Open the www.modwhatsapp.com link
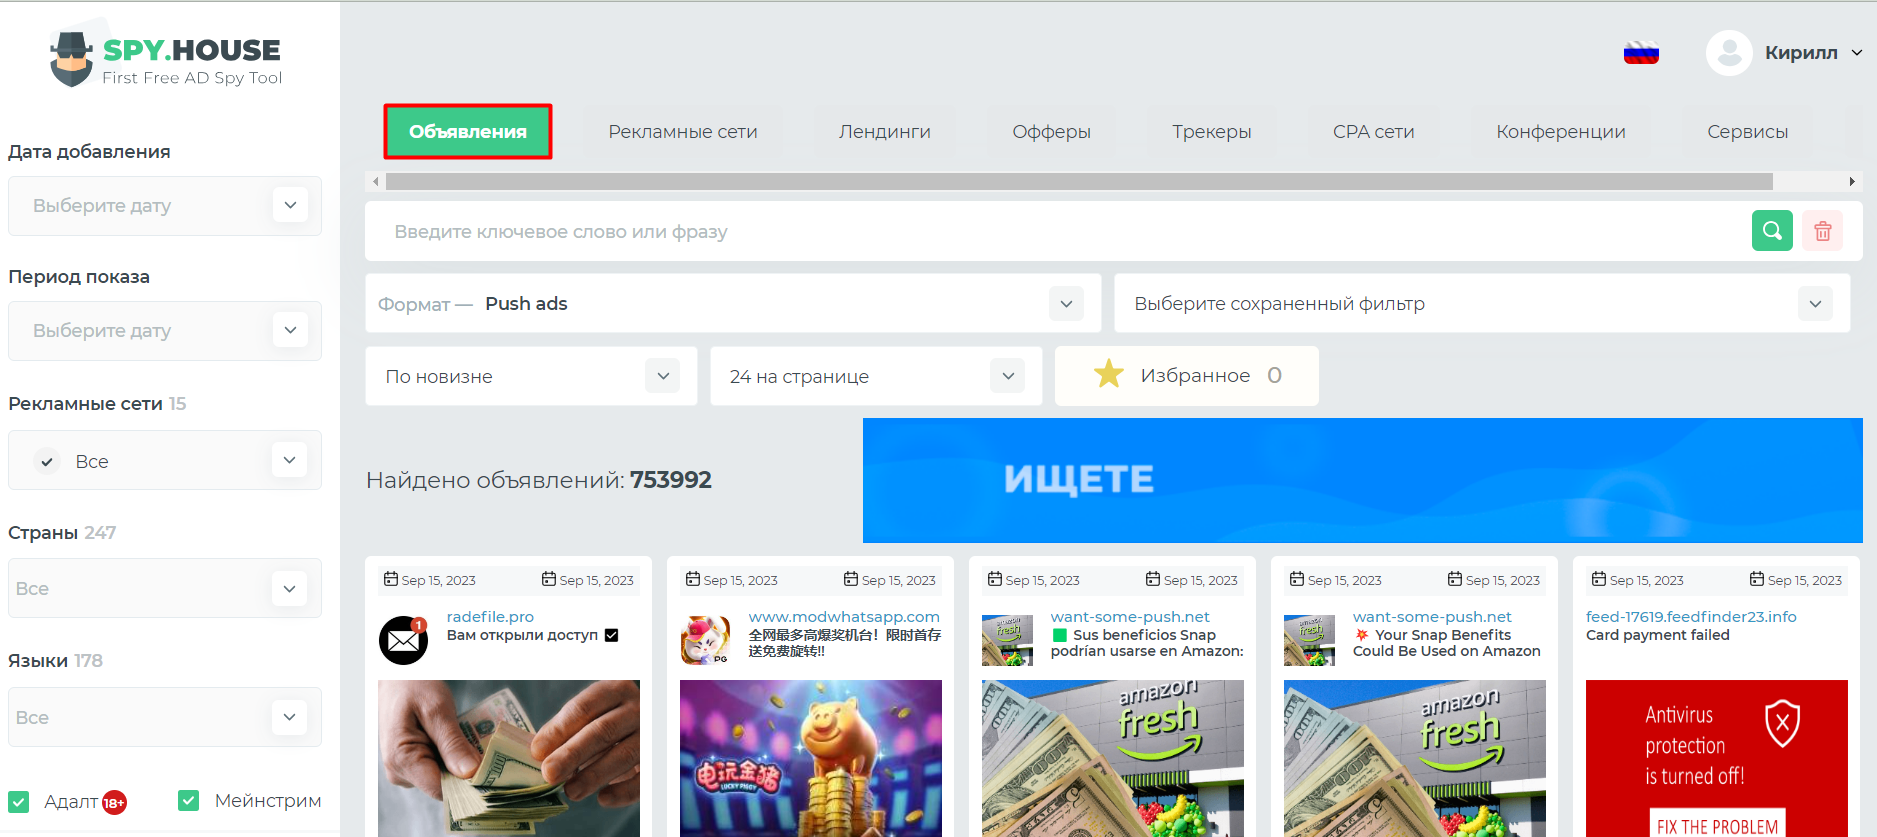 (844, 617)
